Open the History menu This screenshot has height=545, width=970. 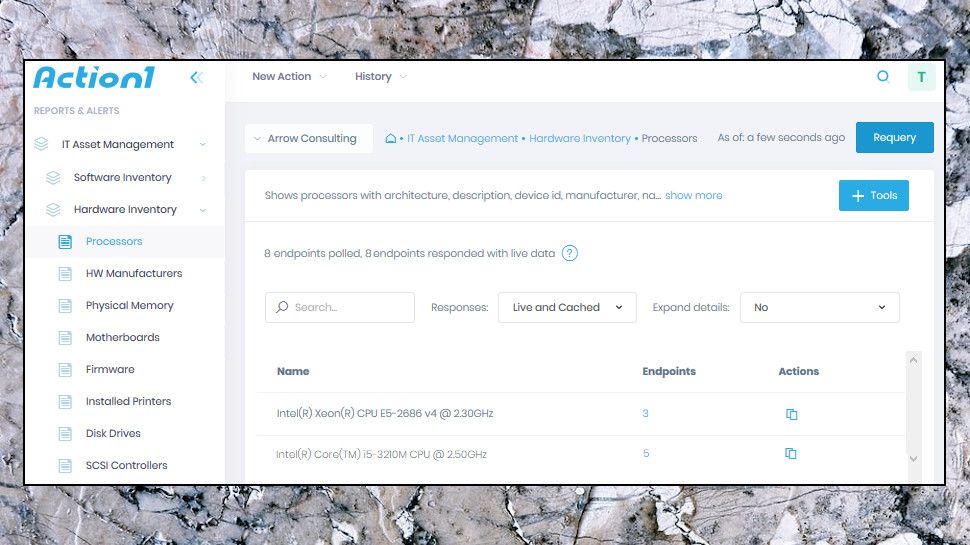point(380,77)
